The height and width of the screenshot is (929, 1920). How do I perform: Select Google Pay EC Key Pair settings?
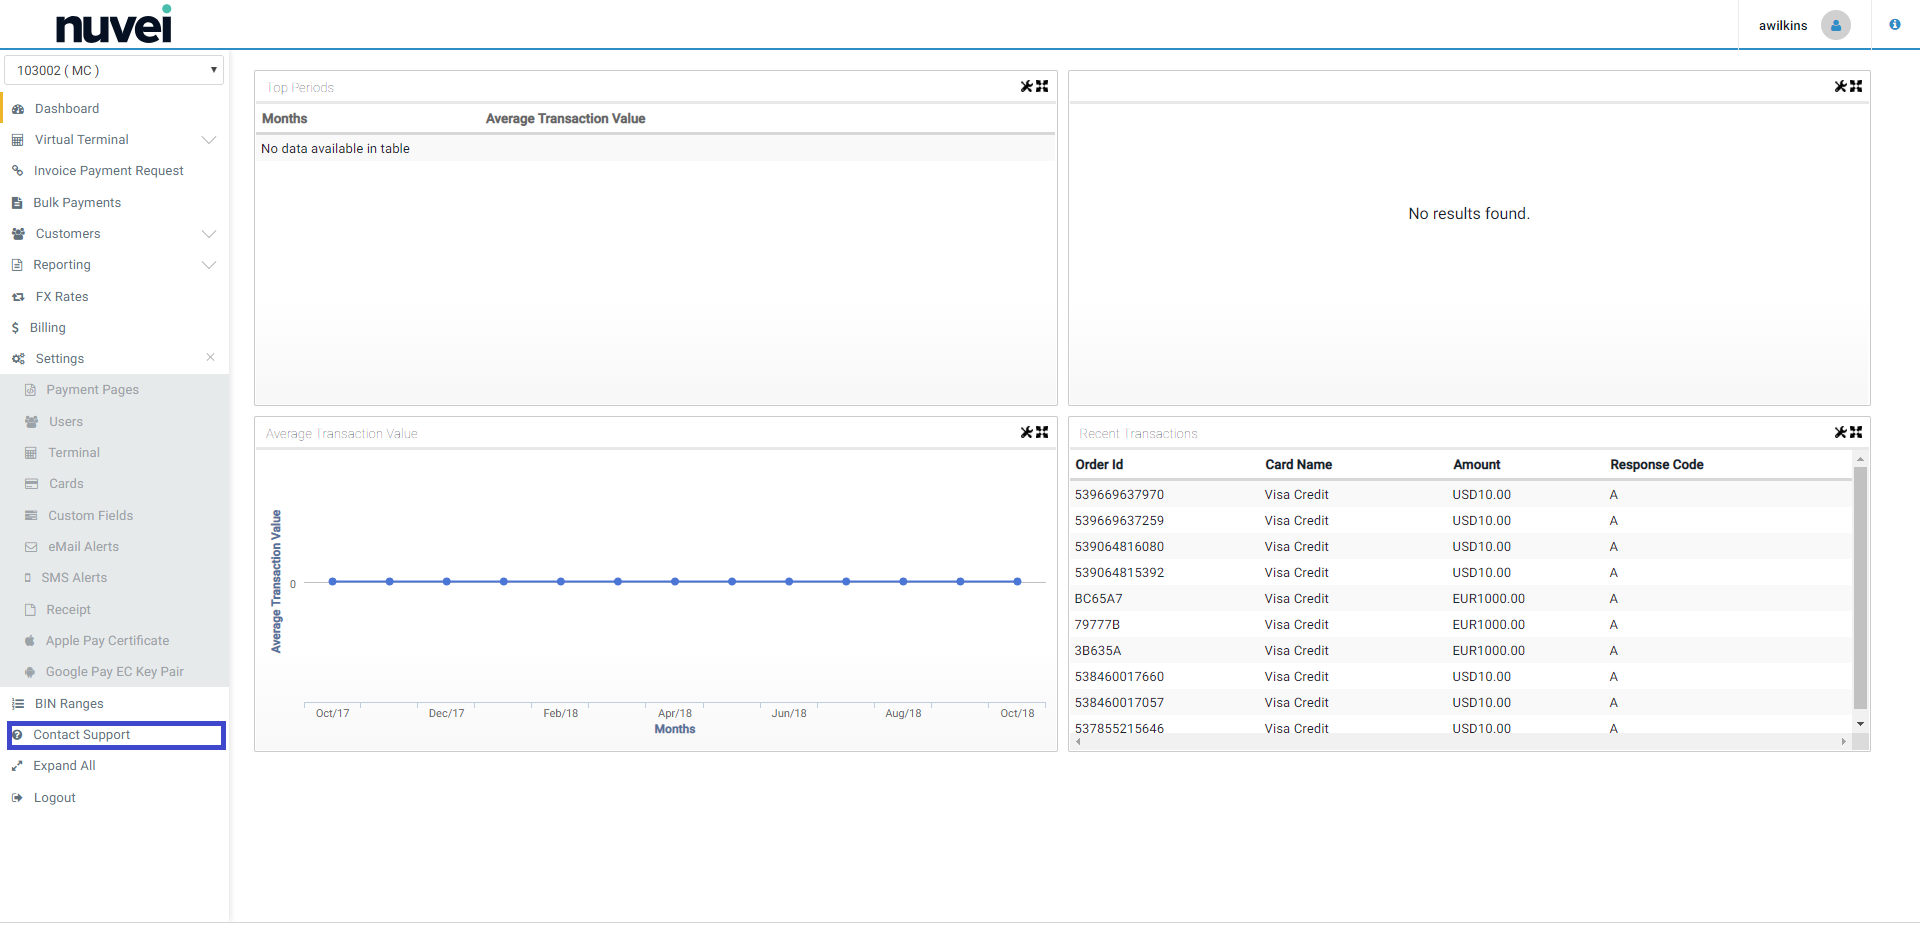(x=114, y=672)
